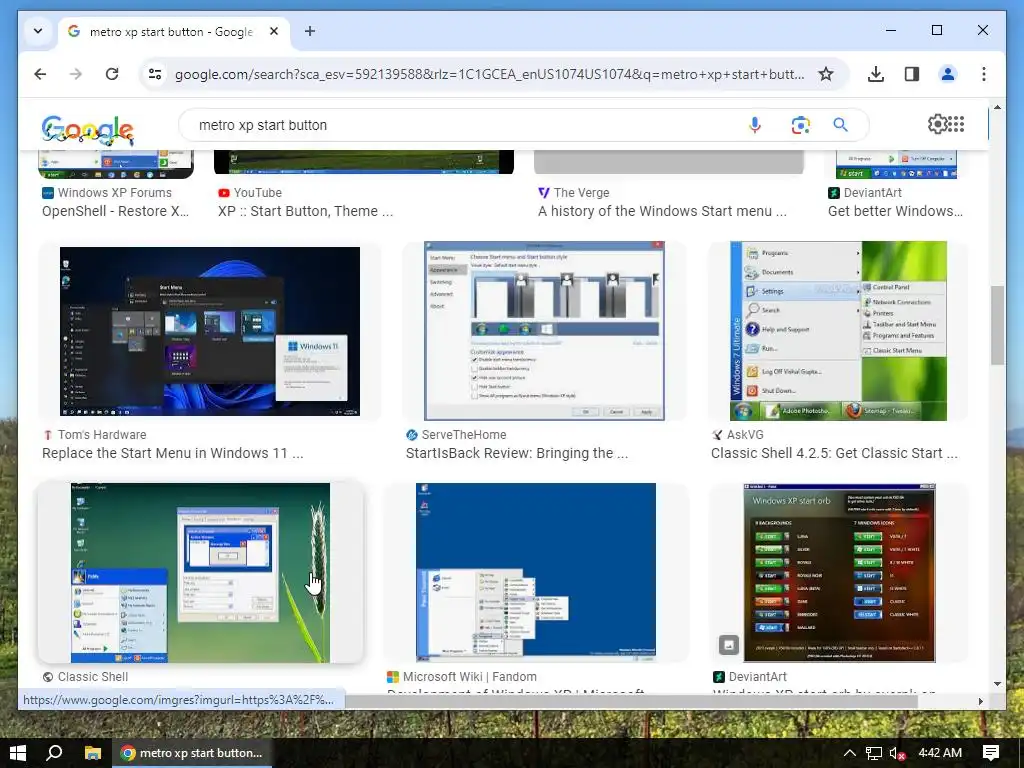Click horizontal scrollbar right arrow
This screenshot has height=768, width=1024.
[x=980, y=701]
